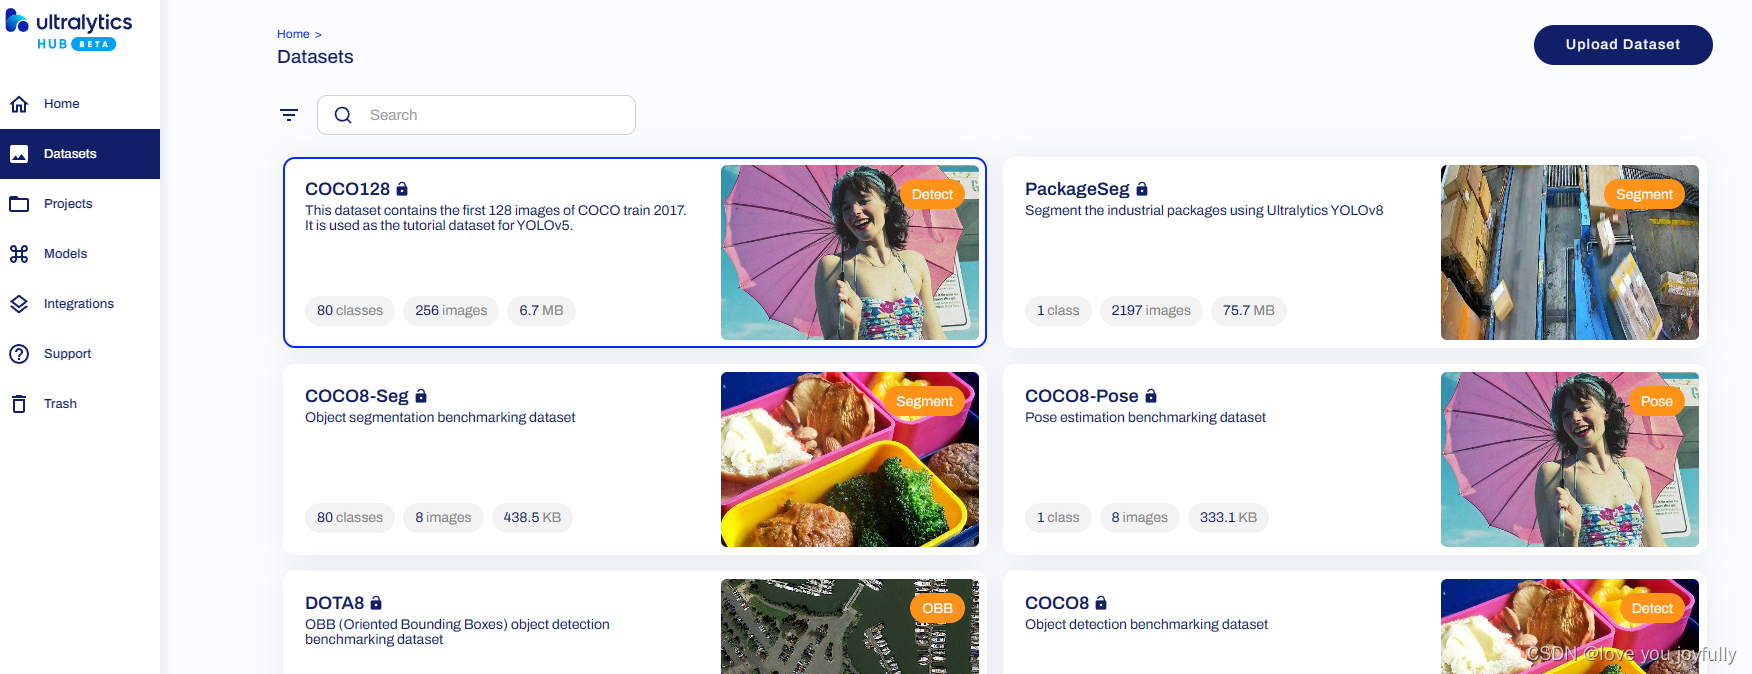Click the OBB badge on DOTA8
Screen dimensions: 1752x674
click(x=937, y=608)
